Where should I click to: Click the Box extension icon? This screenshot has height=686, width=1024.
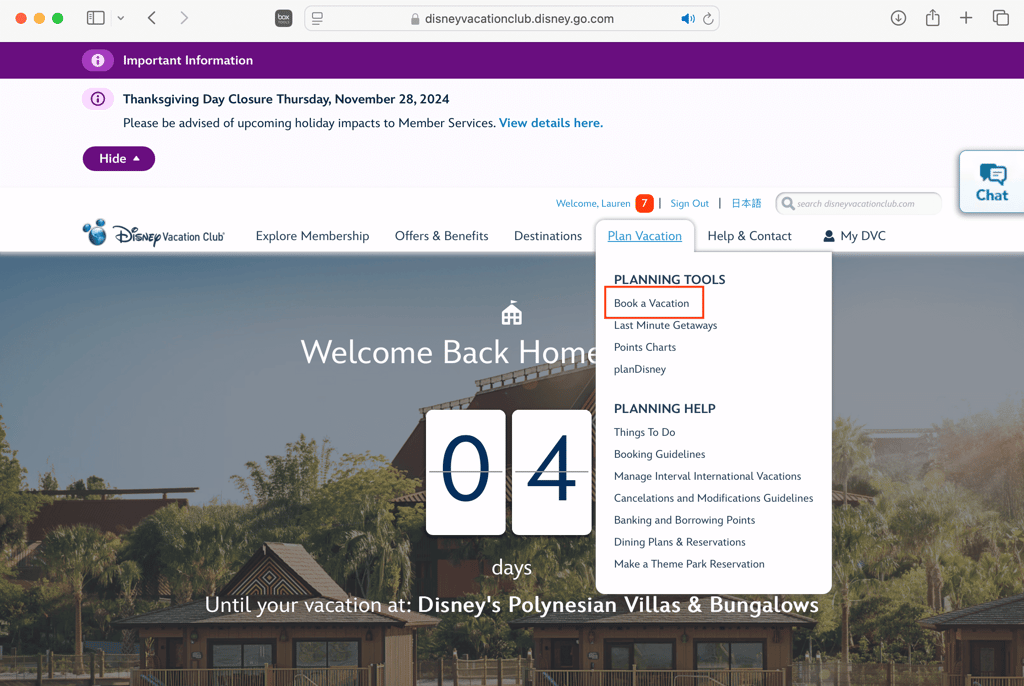[283, 18]
